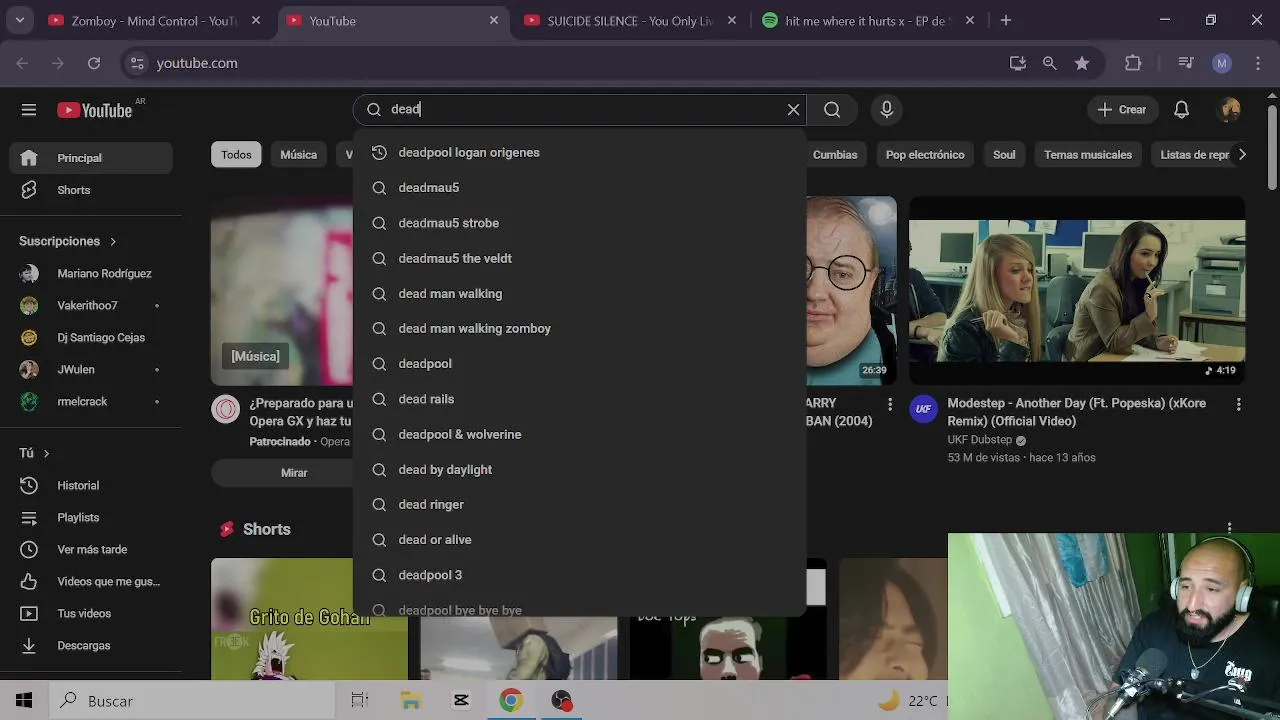1280x720 pixels.
Task: Select the Cumbias filter chip
Action: coord(835,154)
